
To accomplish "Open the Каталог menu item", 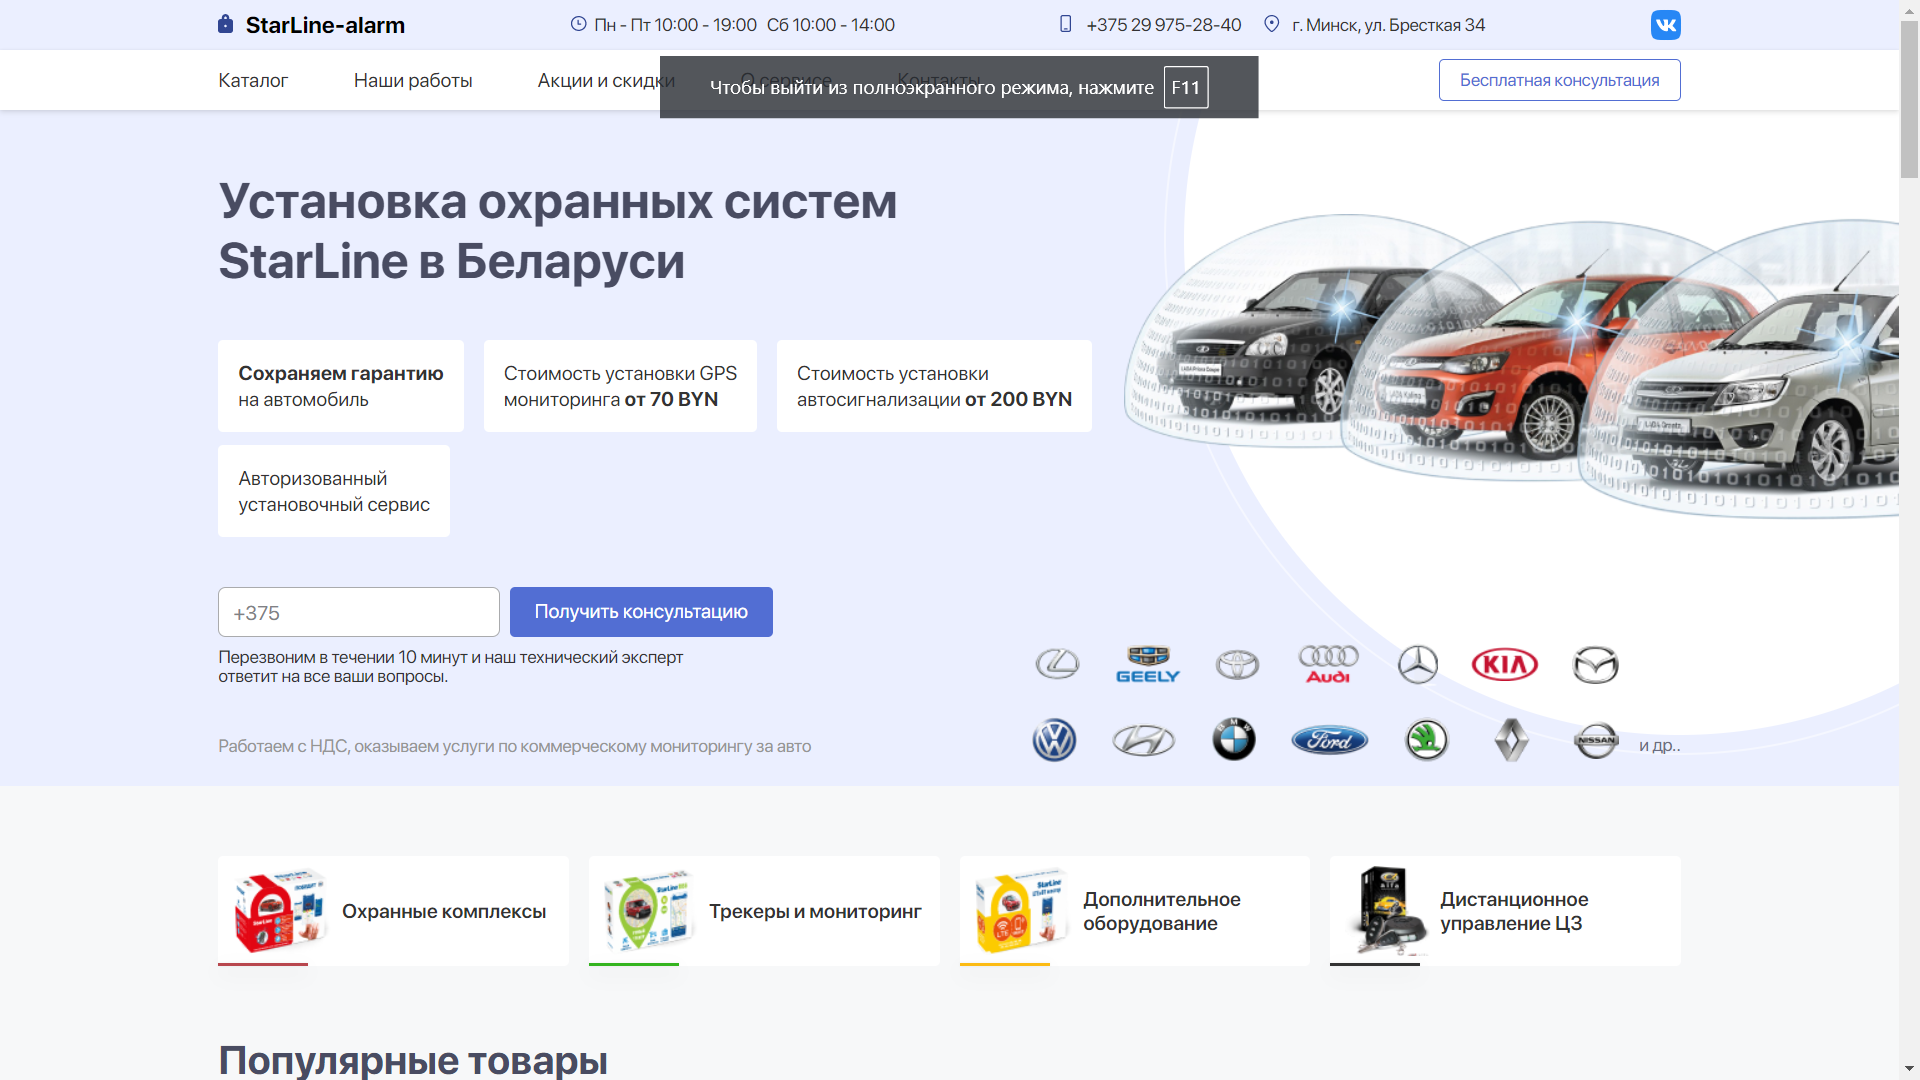I will pyautogui.click(x=253, y=80).
